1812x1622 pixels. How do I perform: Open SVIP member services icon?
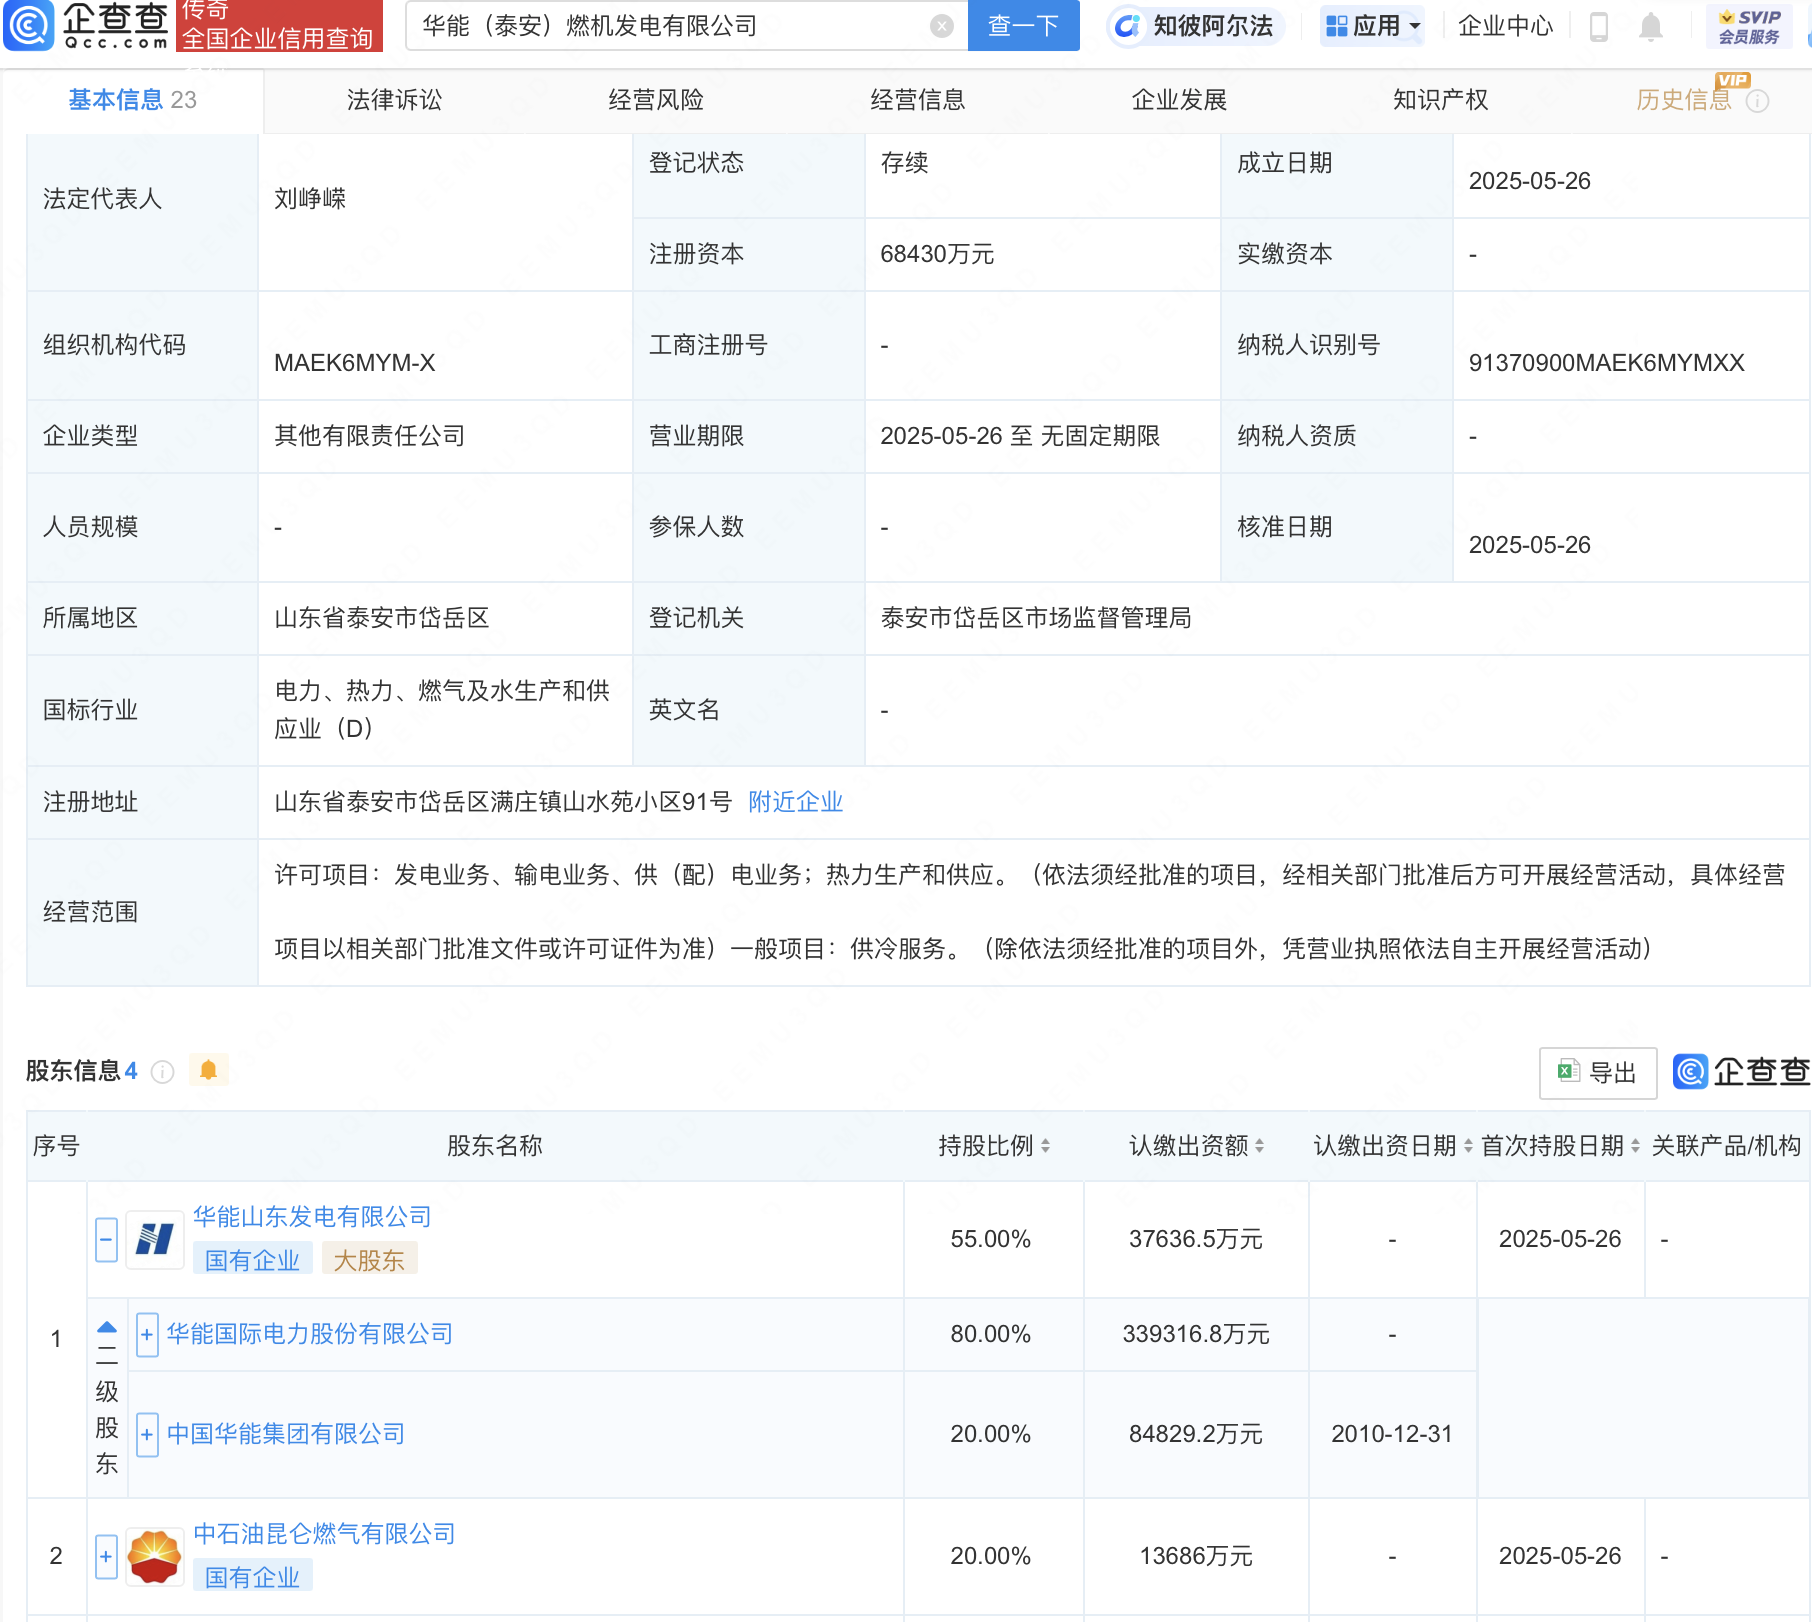click(x=1749, y=26)
